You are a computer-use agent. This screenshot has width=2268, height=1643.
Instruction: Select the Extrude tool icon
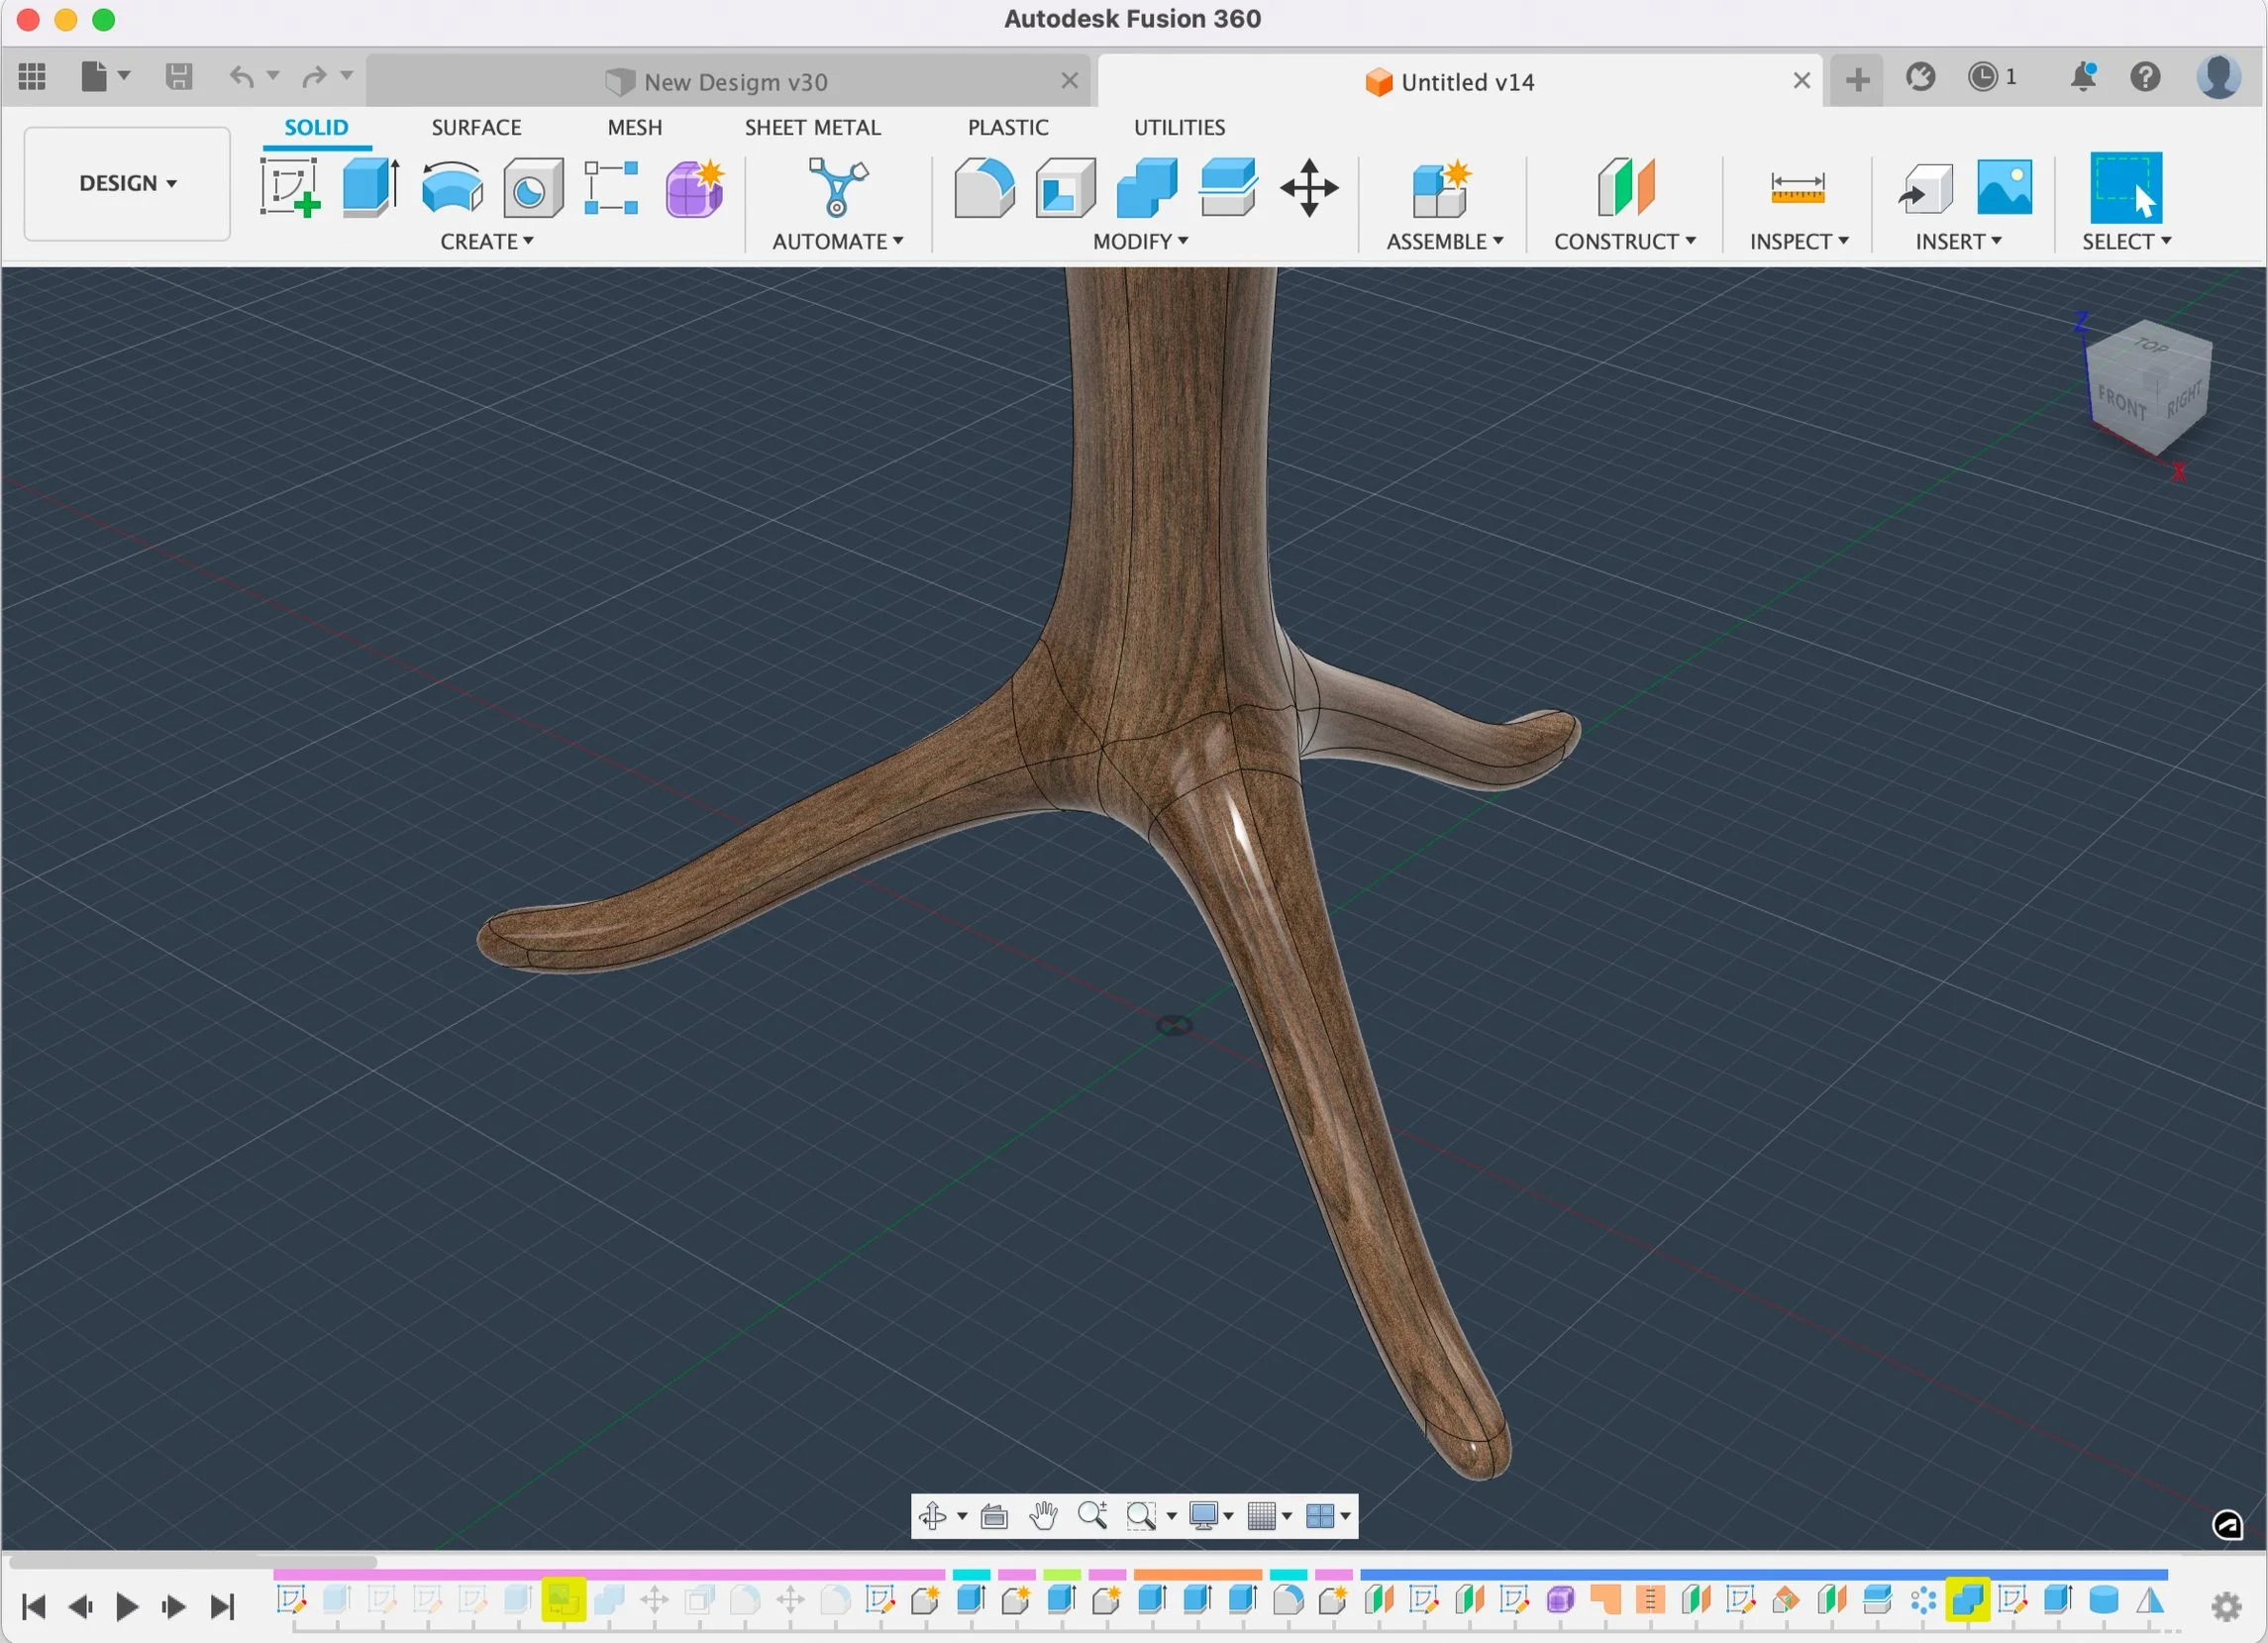coord(370,187)
